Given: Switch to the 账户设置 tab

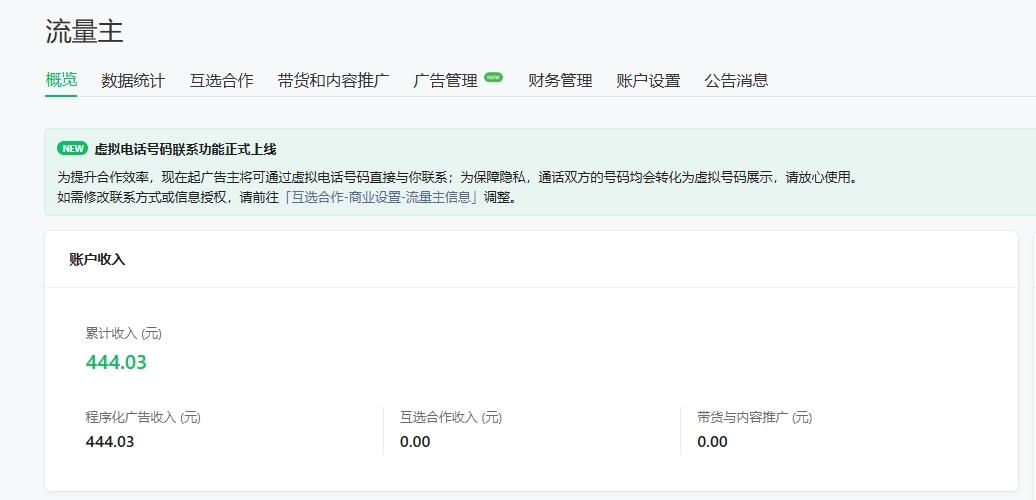Looking at the screenshot, I should [648, 80].
